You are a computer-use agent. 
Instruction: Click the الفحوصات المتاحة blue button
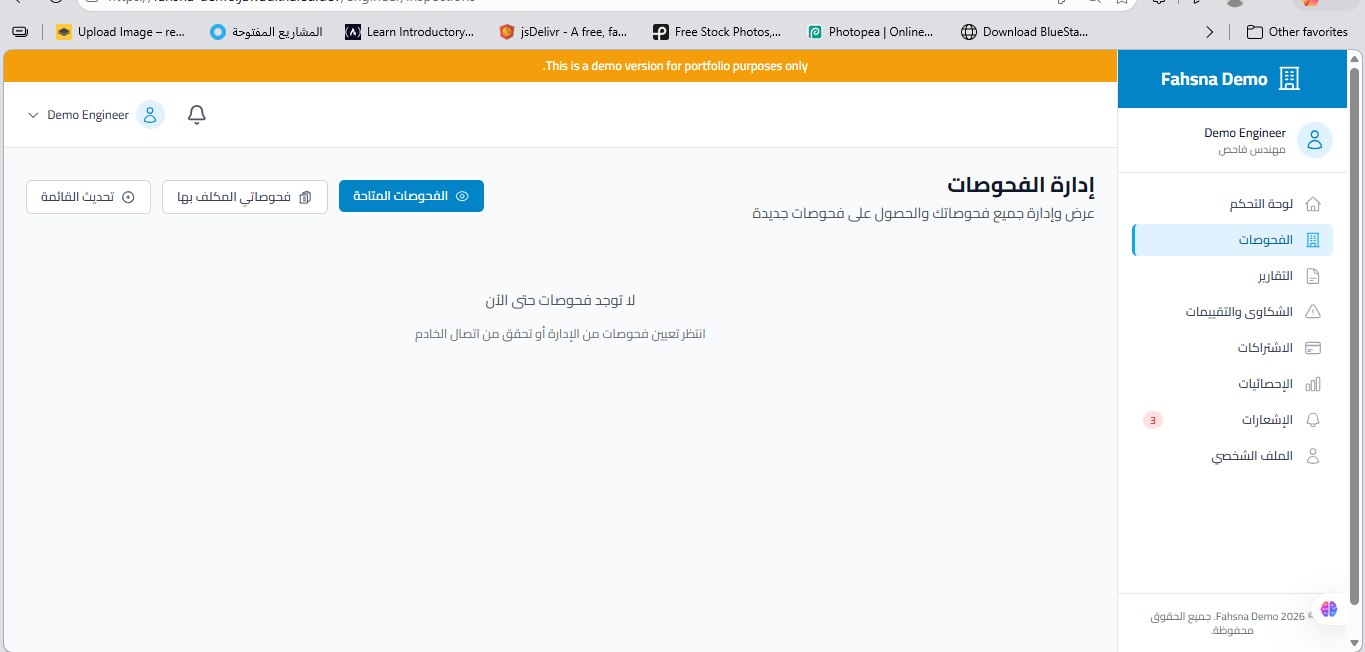411,196
